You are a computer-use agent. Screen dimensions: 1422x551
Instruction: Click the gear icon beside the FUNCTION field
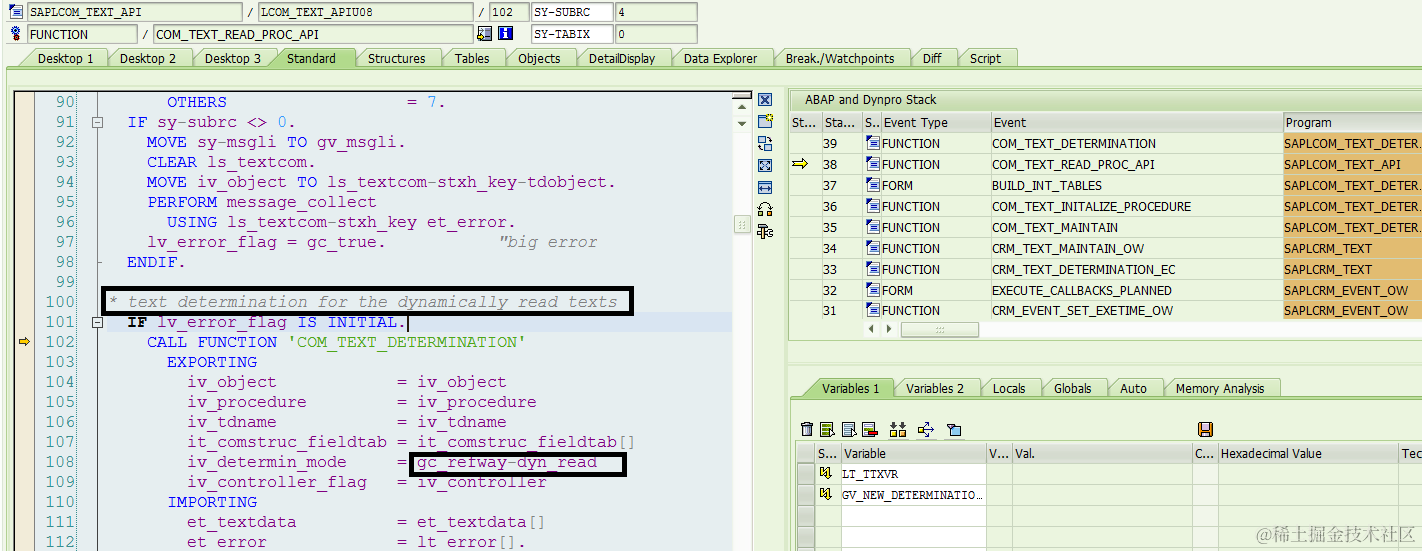pyautogui.click(x=16, y=34)
